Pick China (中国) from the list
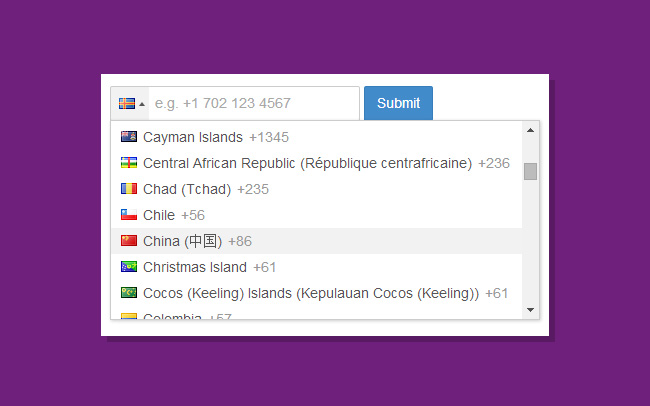The image size is (650, 406). point(183,241)
